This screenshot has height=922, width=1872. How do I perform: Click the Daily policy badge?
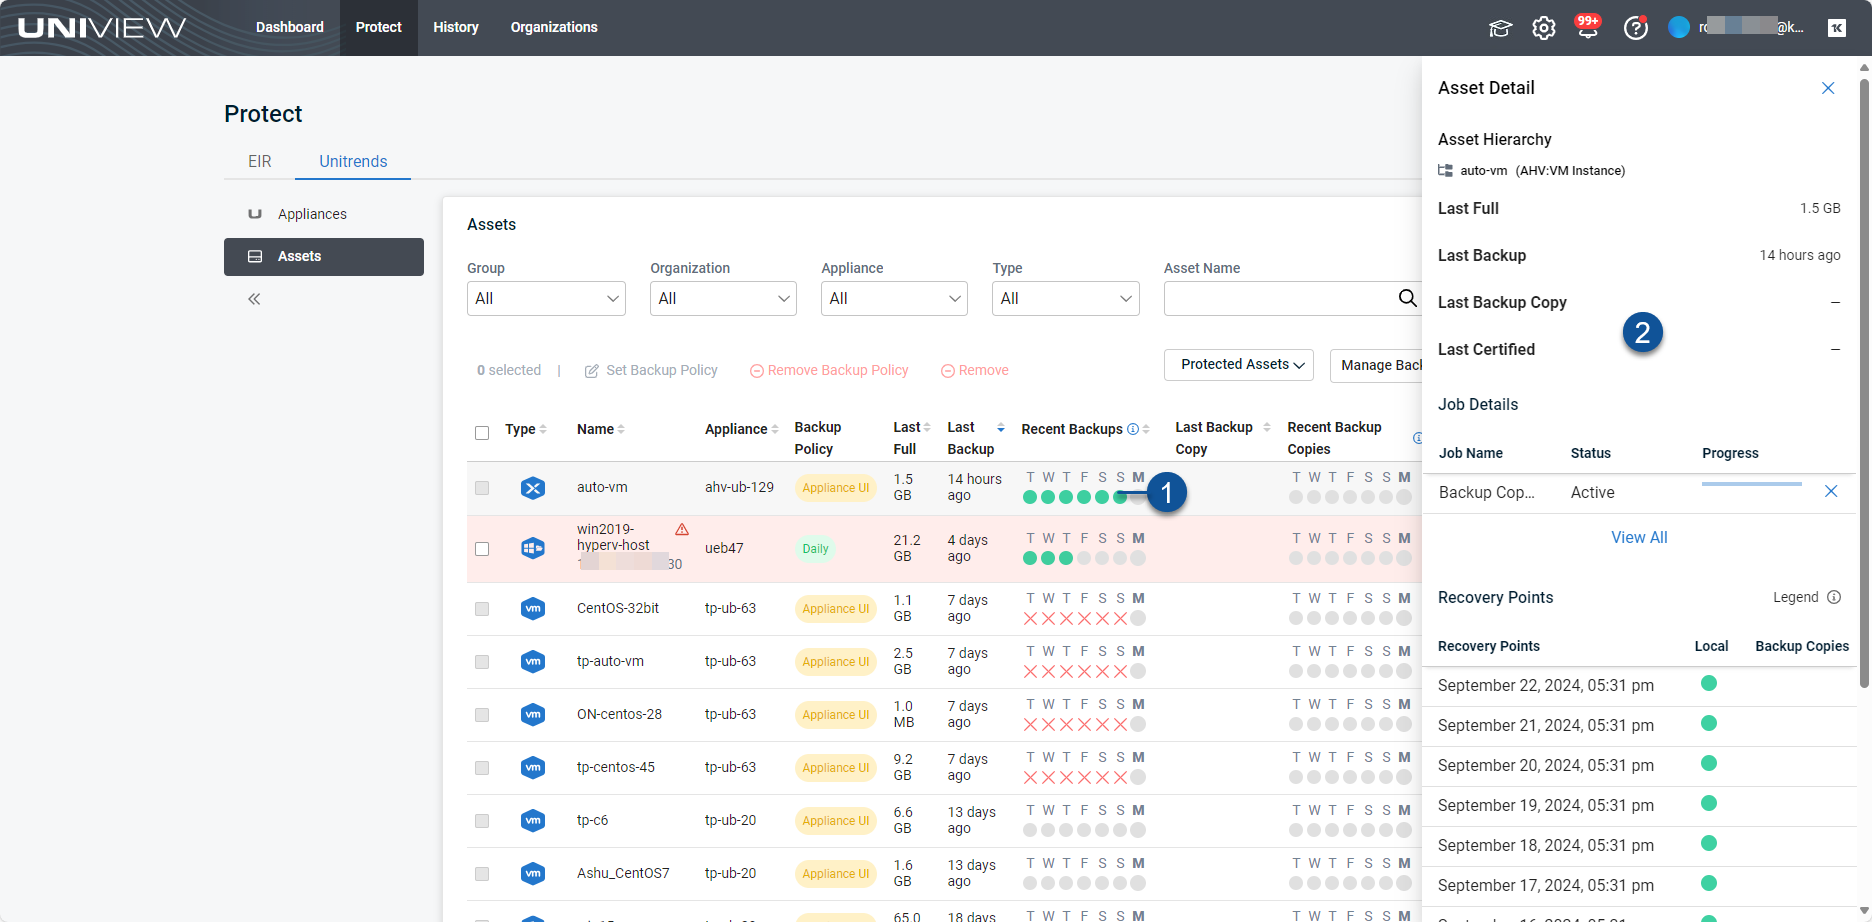tap(816, 549)
